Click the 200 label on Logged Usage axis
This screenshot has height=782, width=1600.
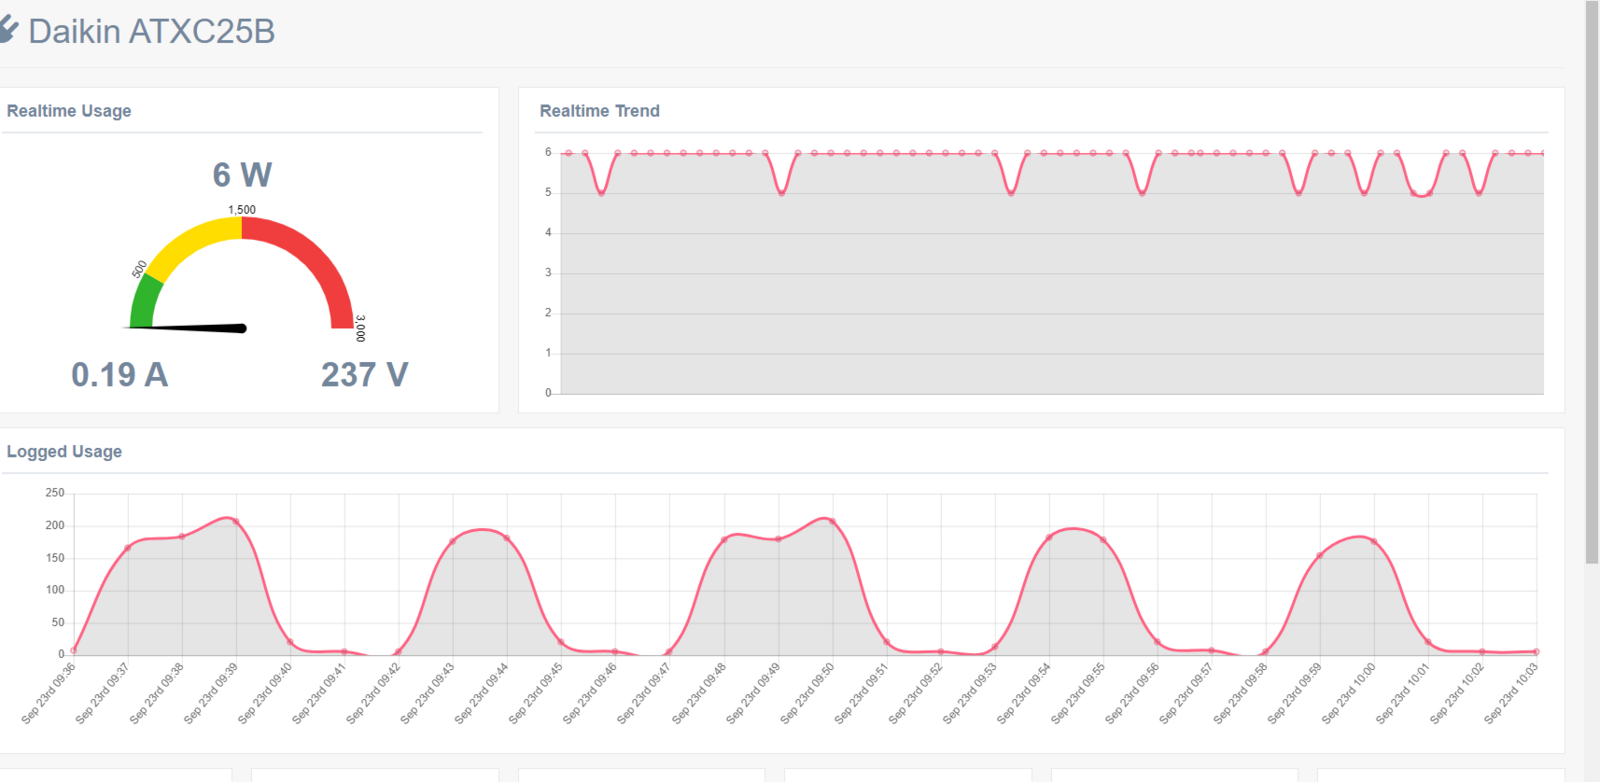(x=55, y=525)
